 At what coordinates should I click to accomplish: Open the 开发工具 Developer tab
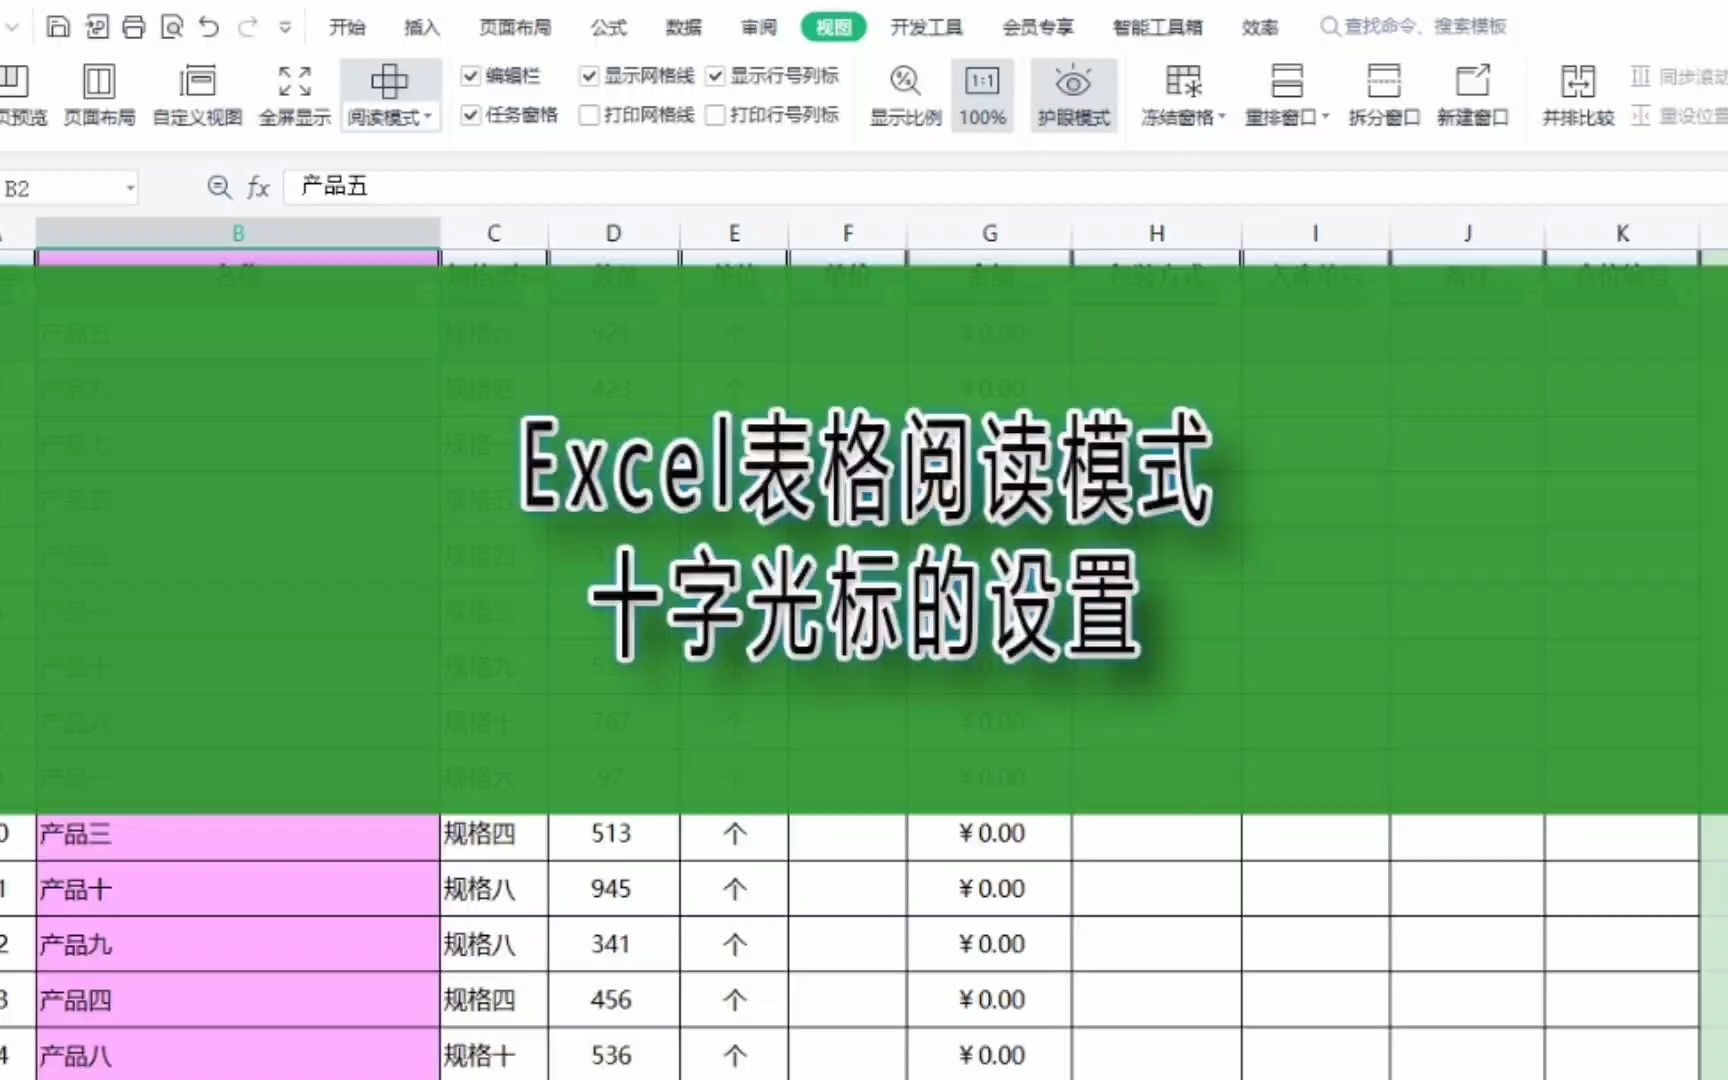926,27
